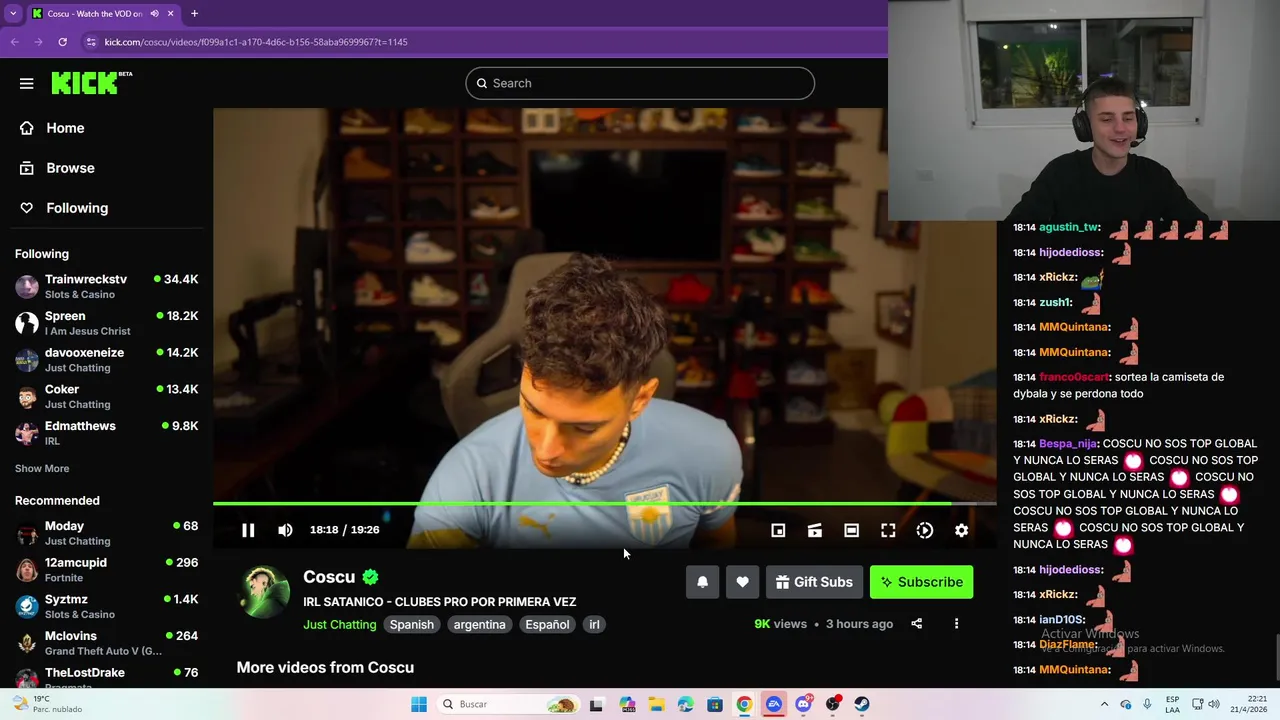Open Following in the sidebar
Image resolution: width=1280 pixels, height=720 pixels.
pos(77,208)
